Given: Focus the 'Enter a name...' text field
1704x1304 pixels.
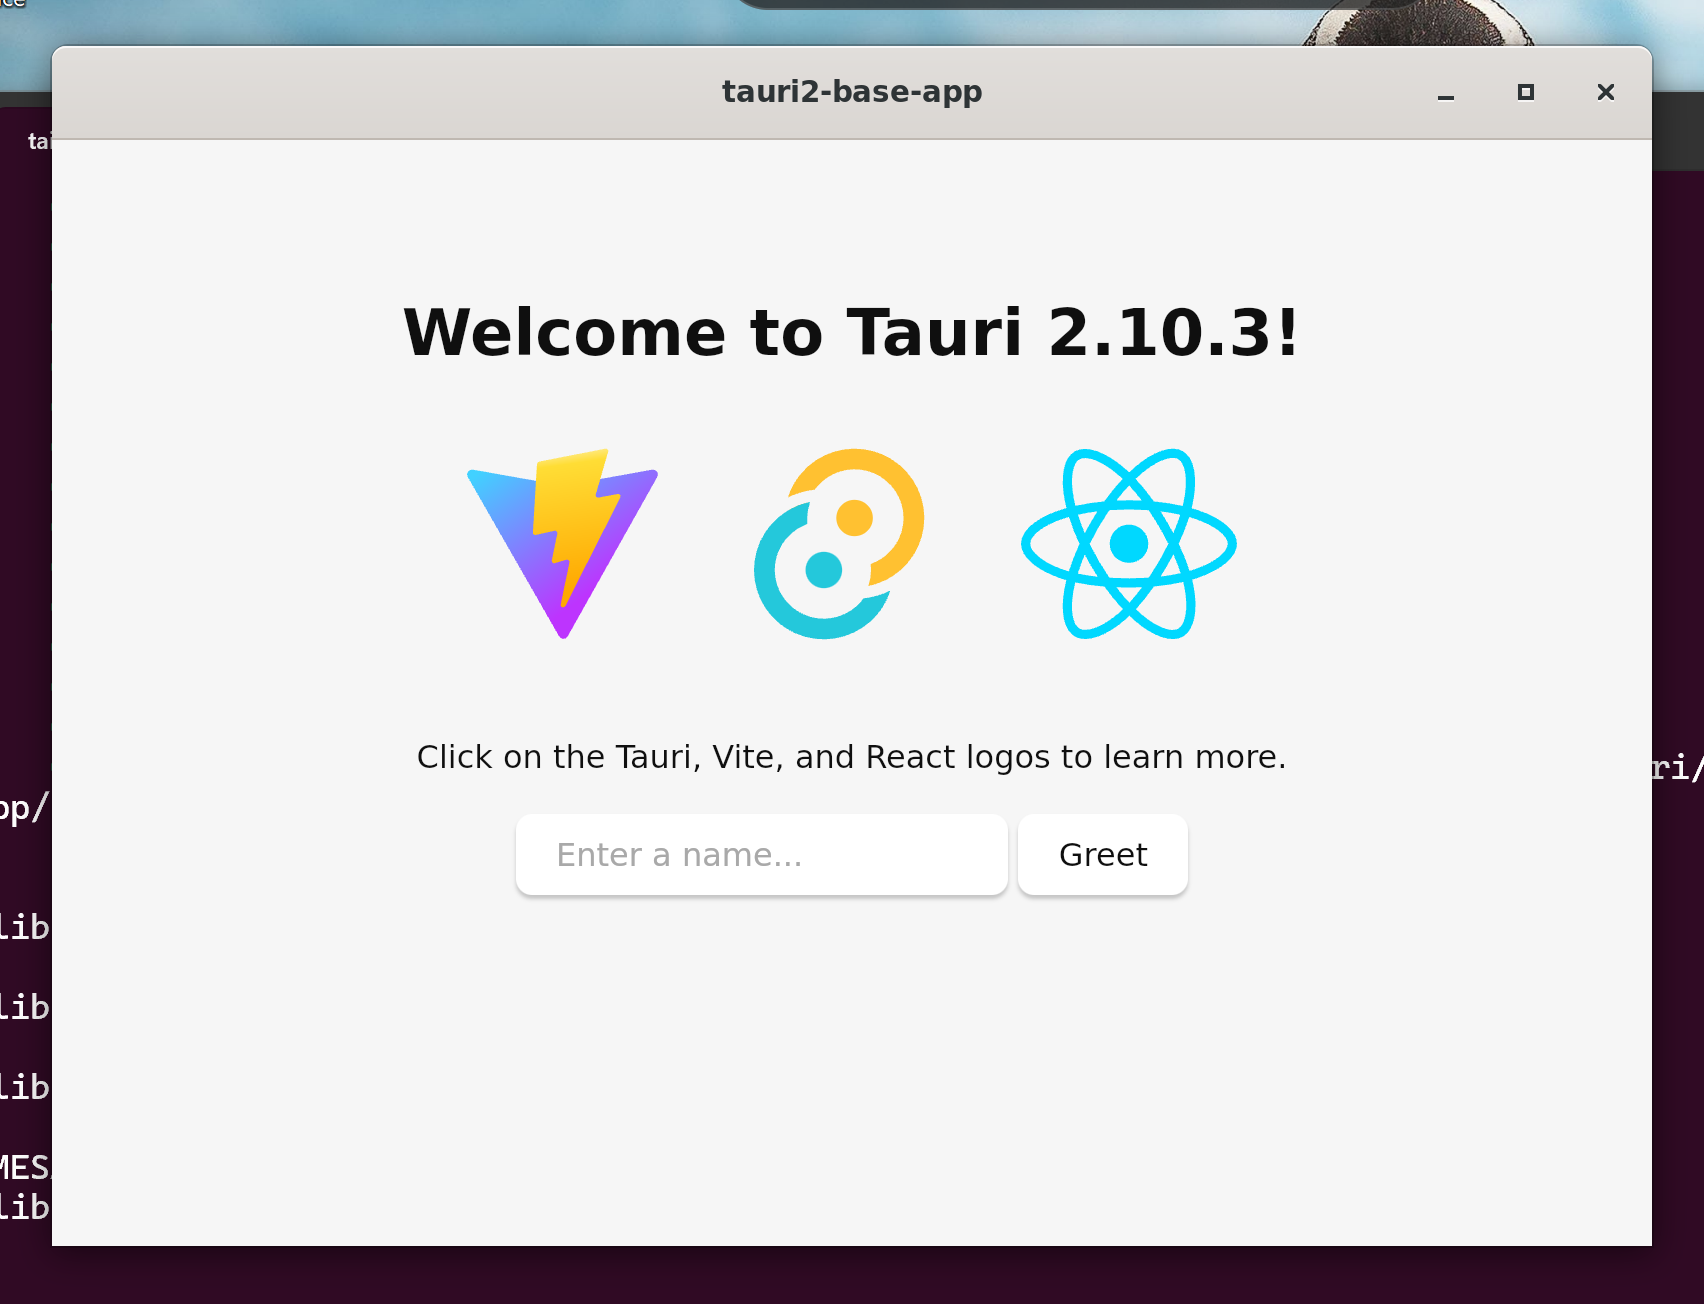Looking at the screenshot, I should [x=761, y=854].
